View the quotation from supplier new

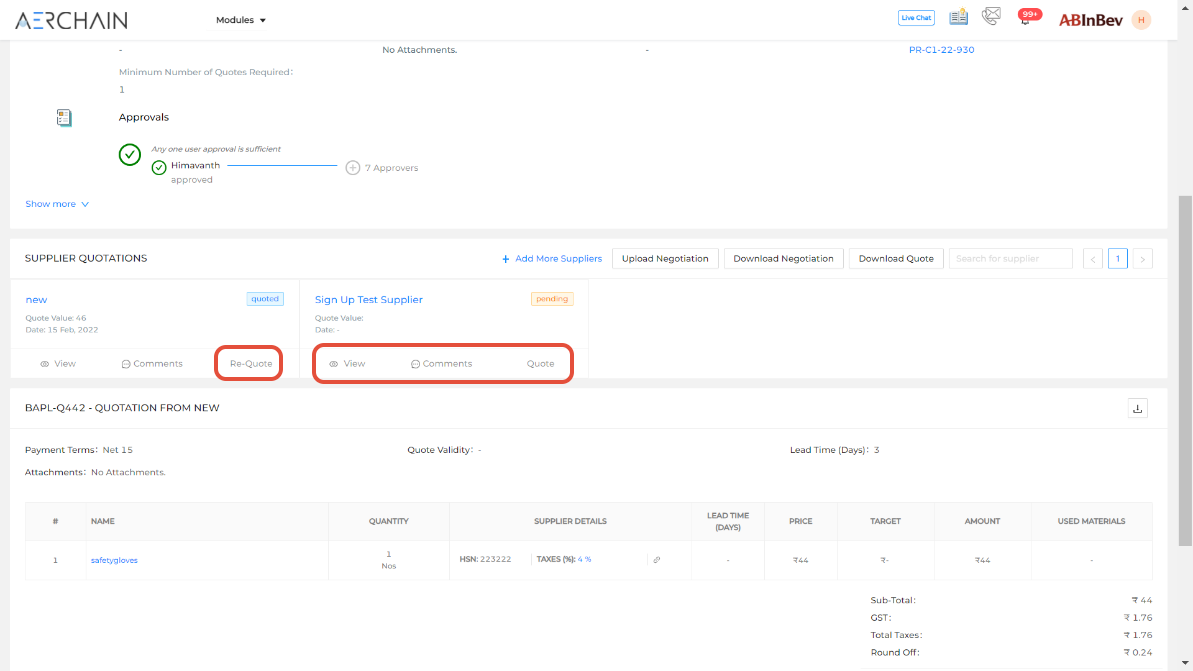58,364
